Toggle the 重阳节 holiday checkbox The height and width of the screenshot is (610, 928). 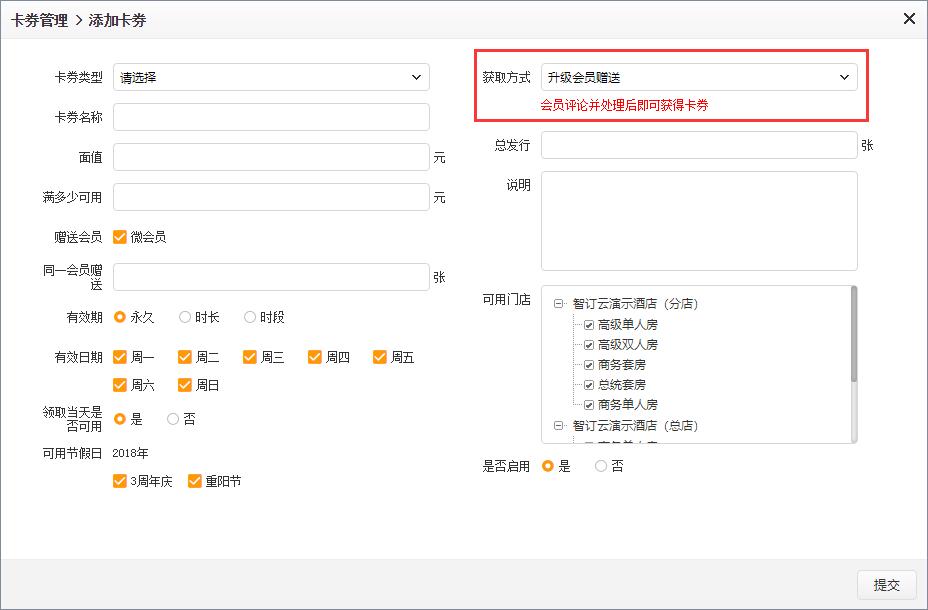click(x=195, y=481)
